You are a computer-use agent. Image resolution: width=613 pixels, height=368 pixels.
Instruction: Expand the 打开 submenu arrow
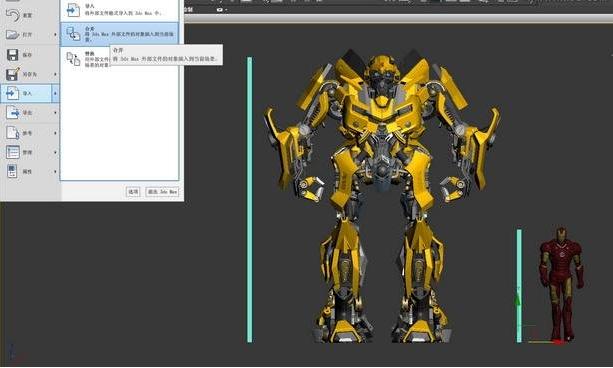55,34
